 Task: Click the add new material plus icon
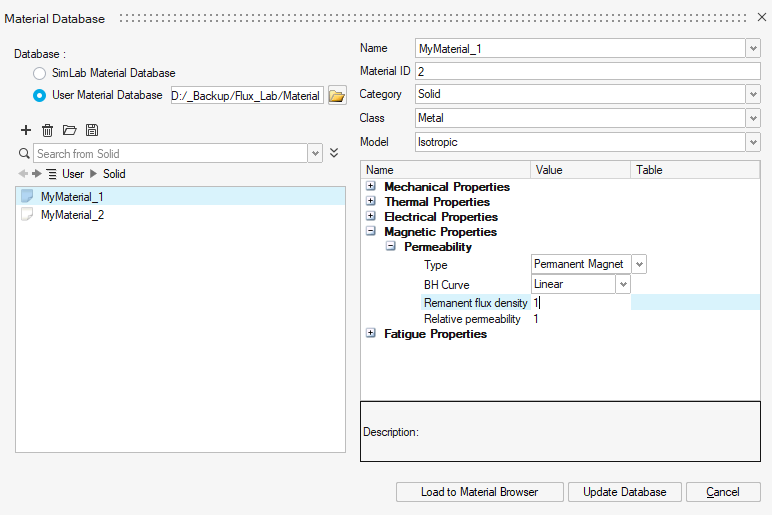click(26, 131)
